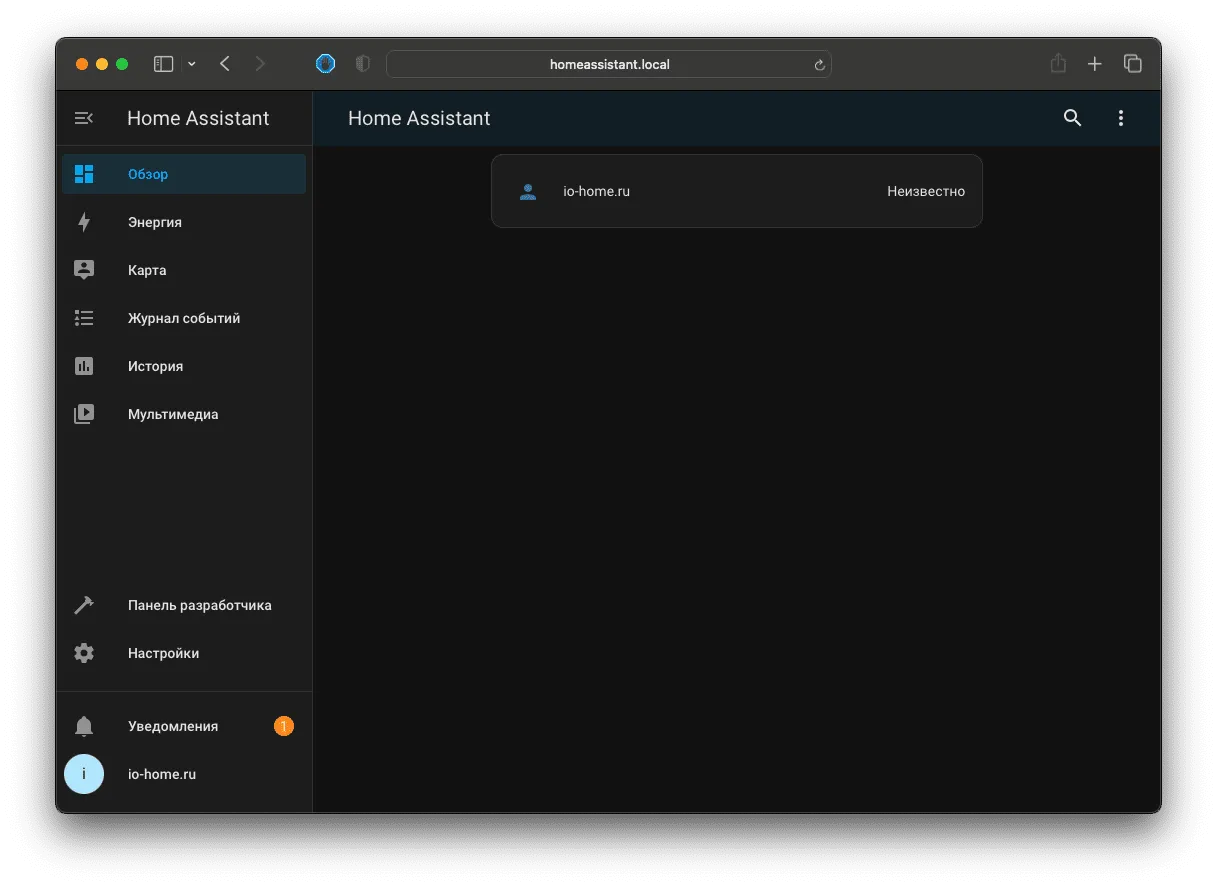
Task: Click the Energy lightning bolt icon
Action: click(x=84, y=222)
